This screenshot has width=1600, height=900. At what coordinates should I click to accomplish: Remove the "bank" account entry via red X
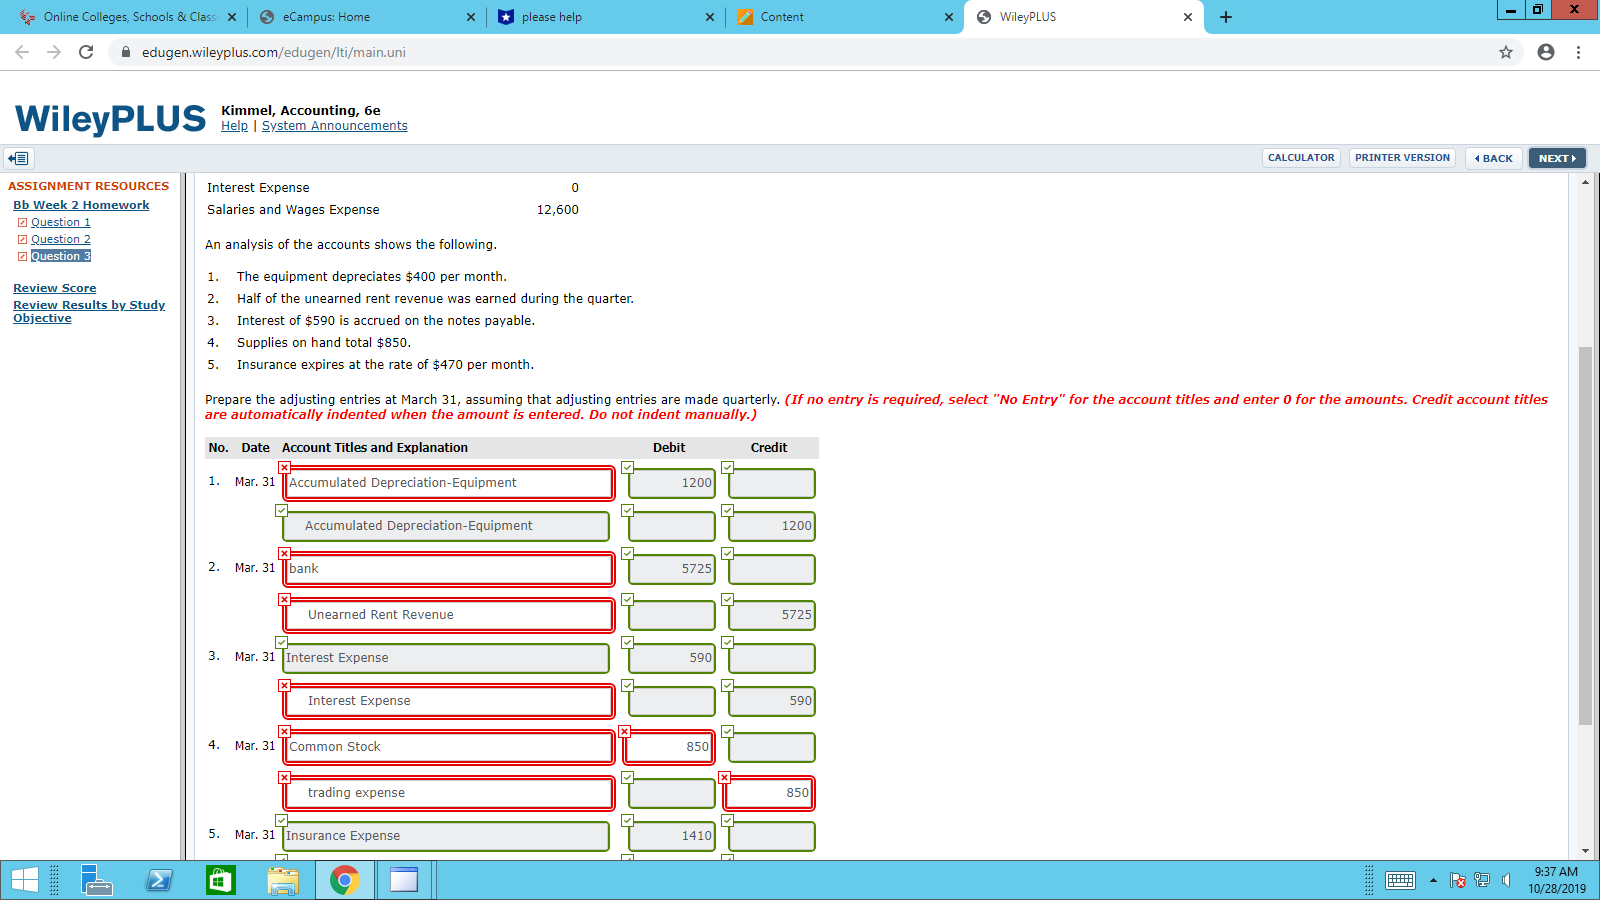point(284,553)
